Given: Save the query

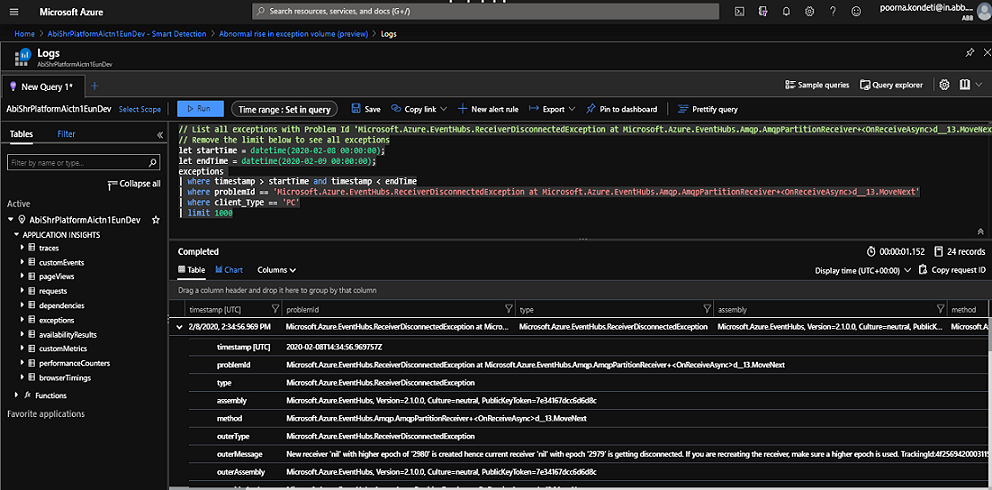Looking at the screenshot, I should point(366,109).
